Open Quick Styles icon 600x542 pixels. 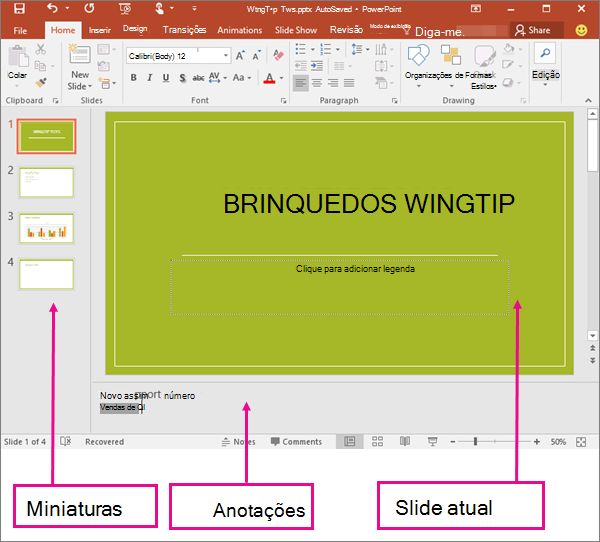[x=484, y=56]
